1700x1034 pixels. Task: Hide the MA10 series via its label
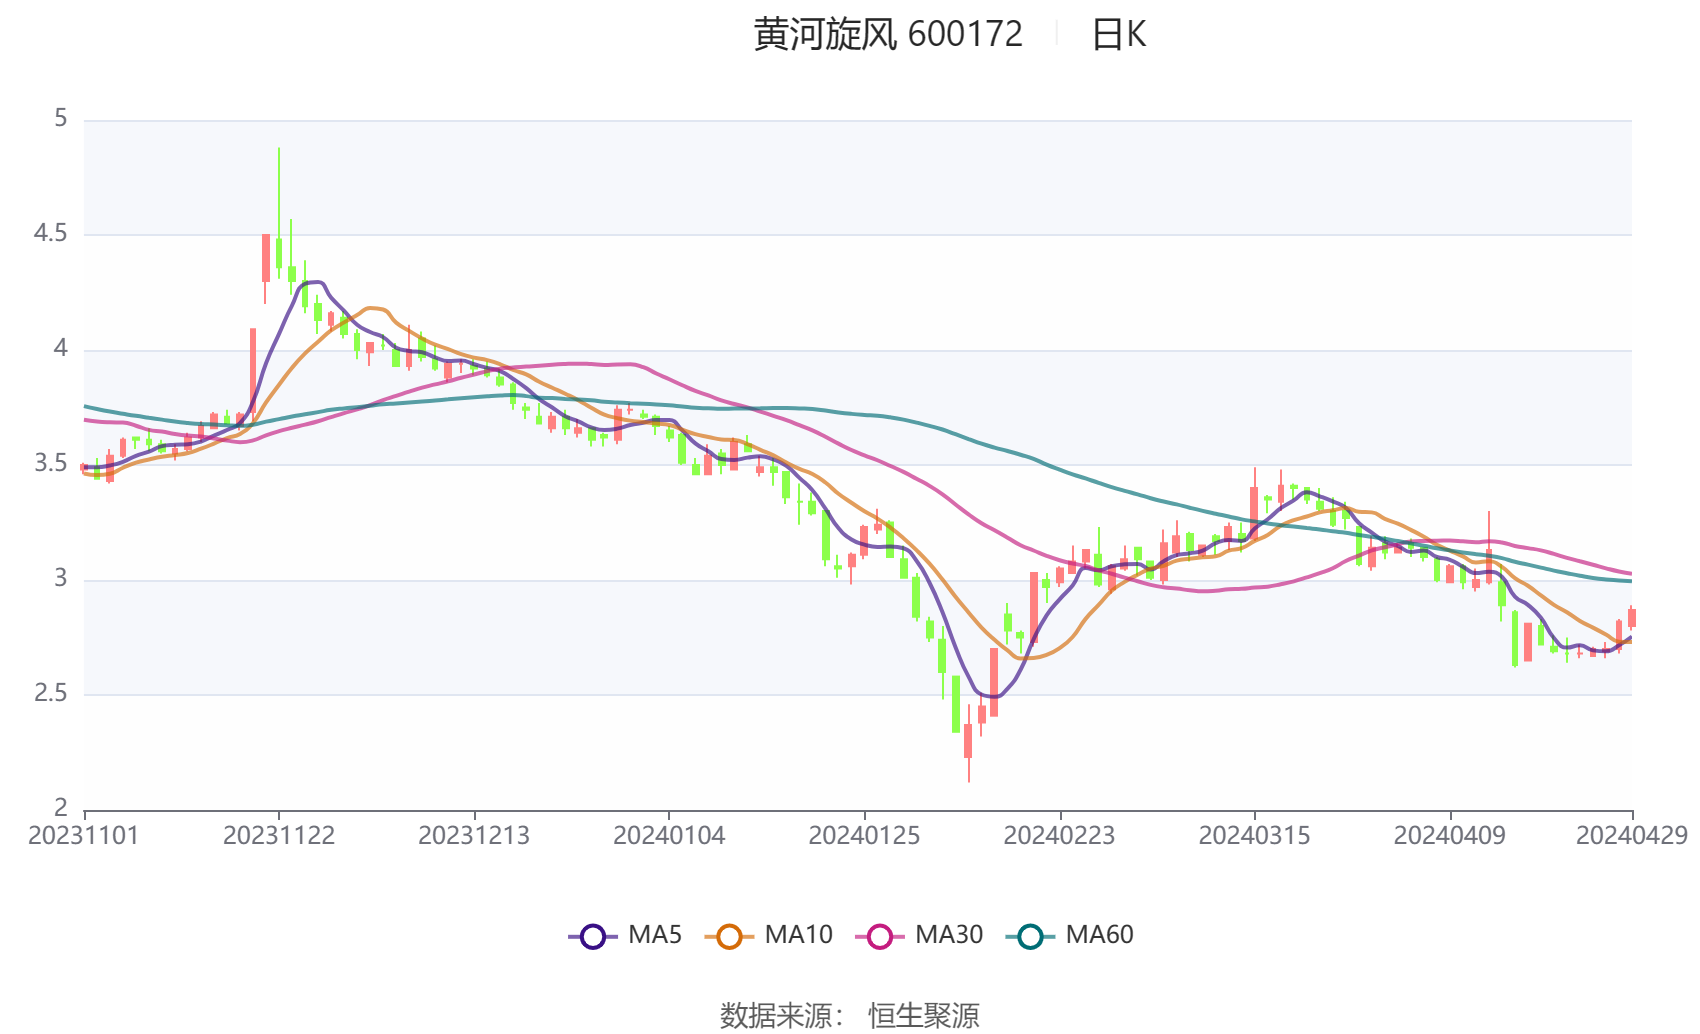[798, 935]
